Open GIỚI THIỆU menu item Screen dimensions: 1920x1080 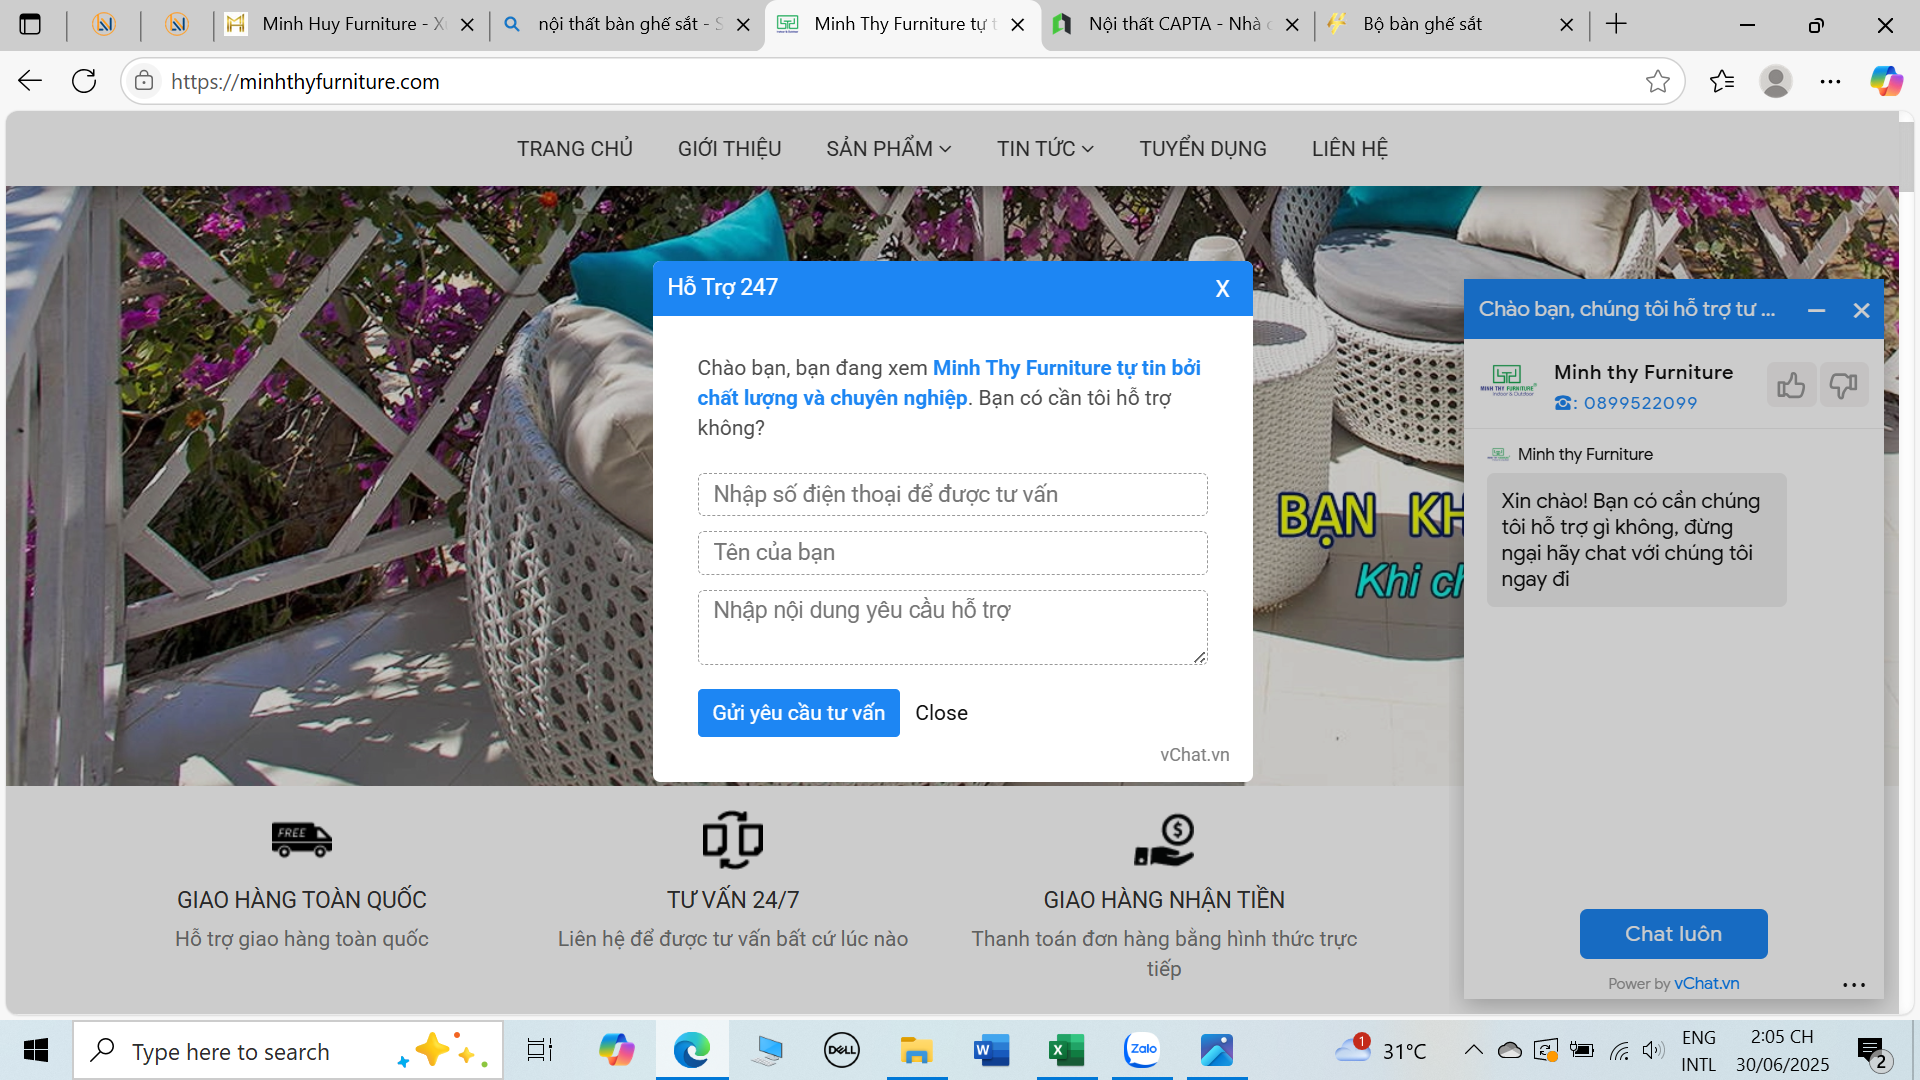pyautogui.click(x=729, y=149)
